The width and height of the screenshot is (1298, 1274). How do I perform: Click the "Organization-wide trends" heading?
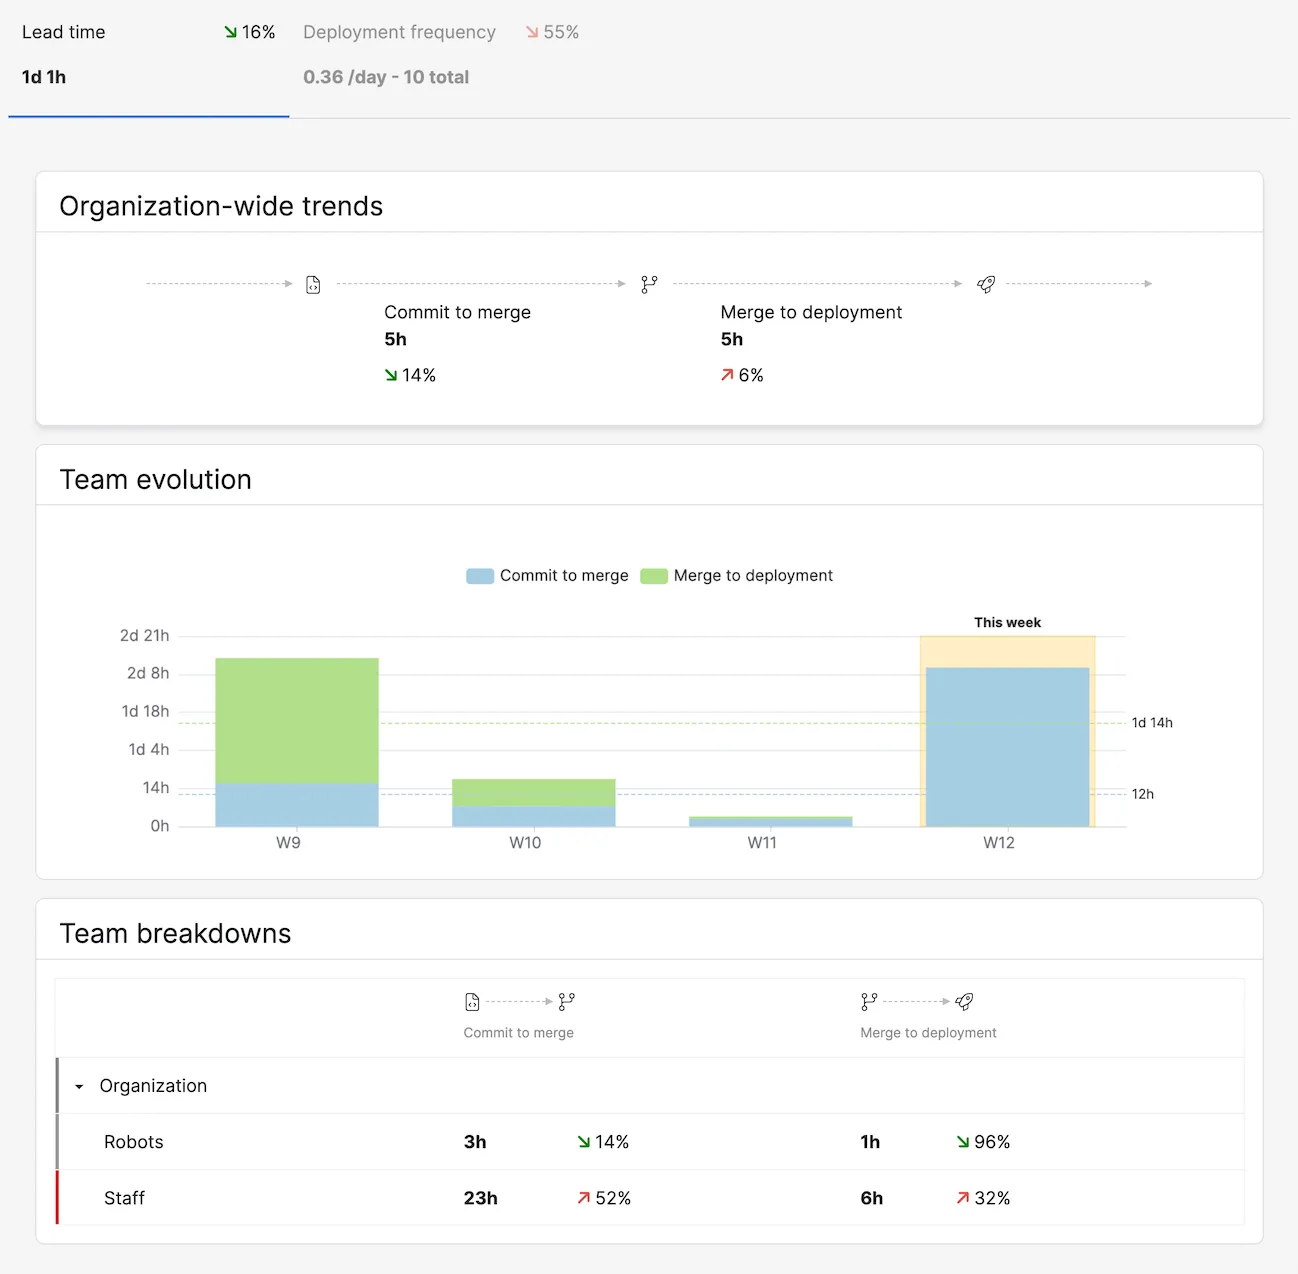pos(221,206)
